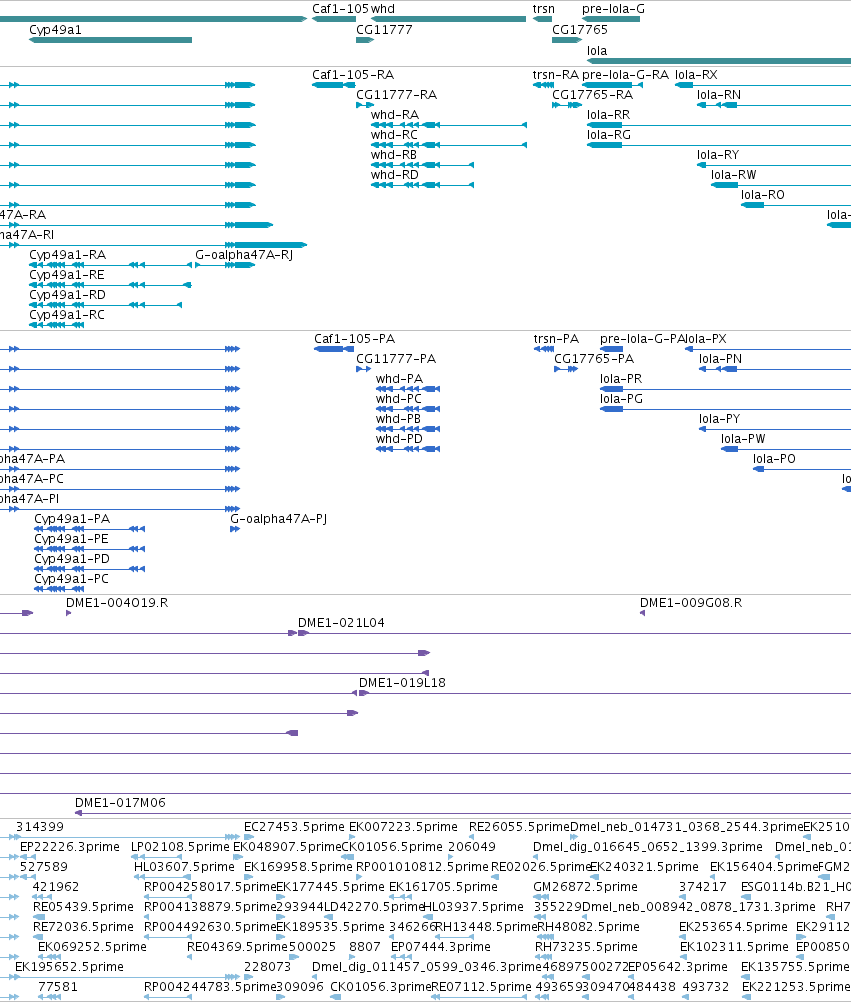The image size is (851, 1002).
Task: Select lola-RW transcript label
Action: click(733, 175)
